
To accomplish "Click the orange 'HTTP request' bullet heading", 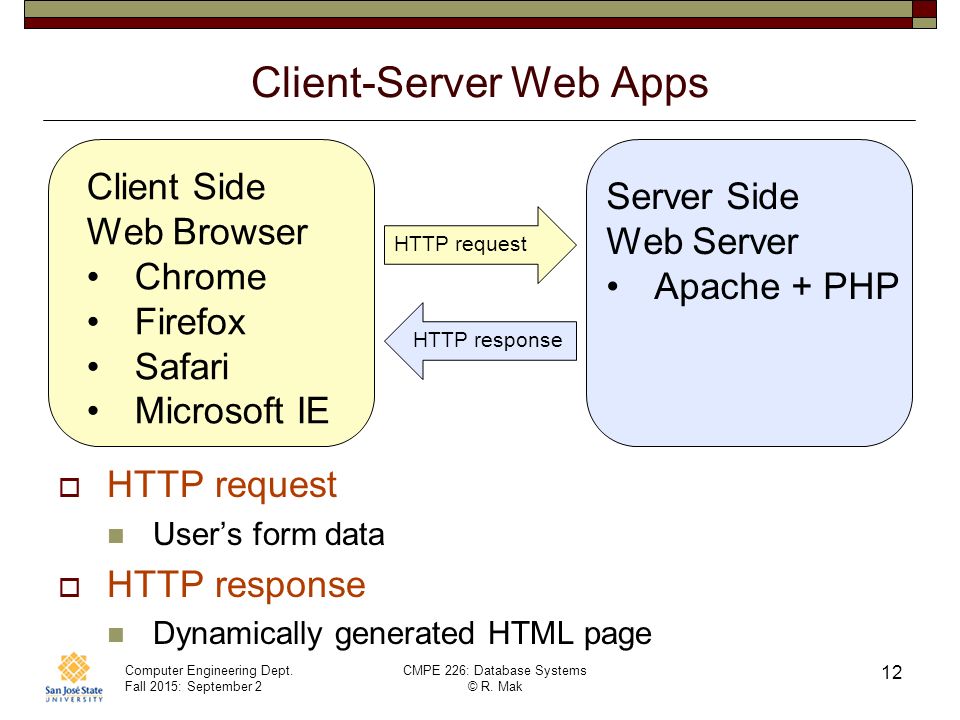I will point(222,486).
